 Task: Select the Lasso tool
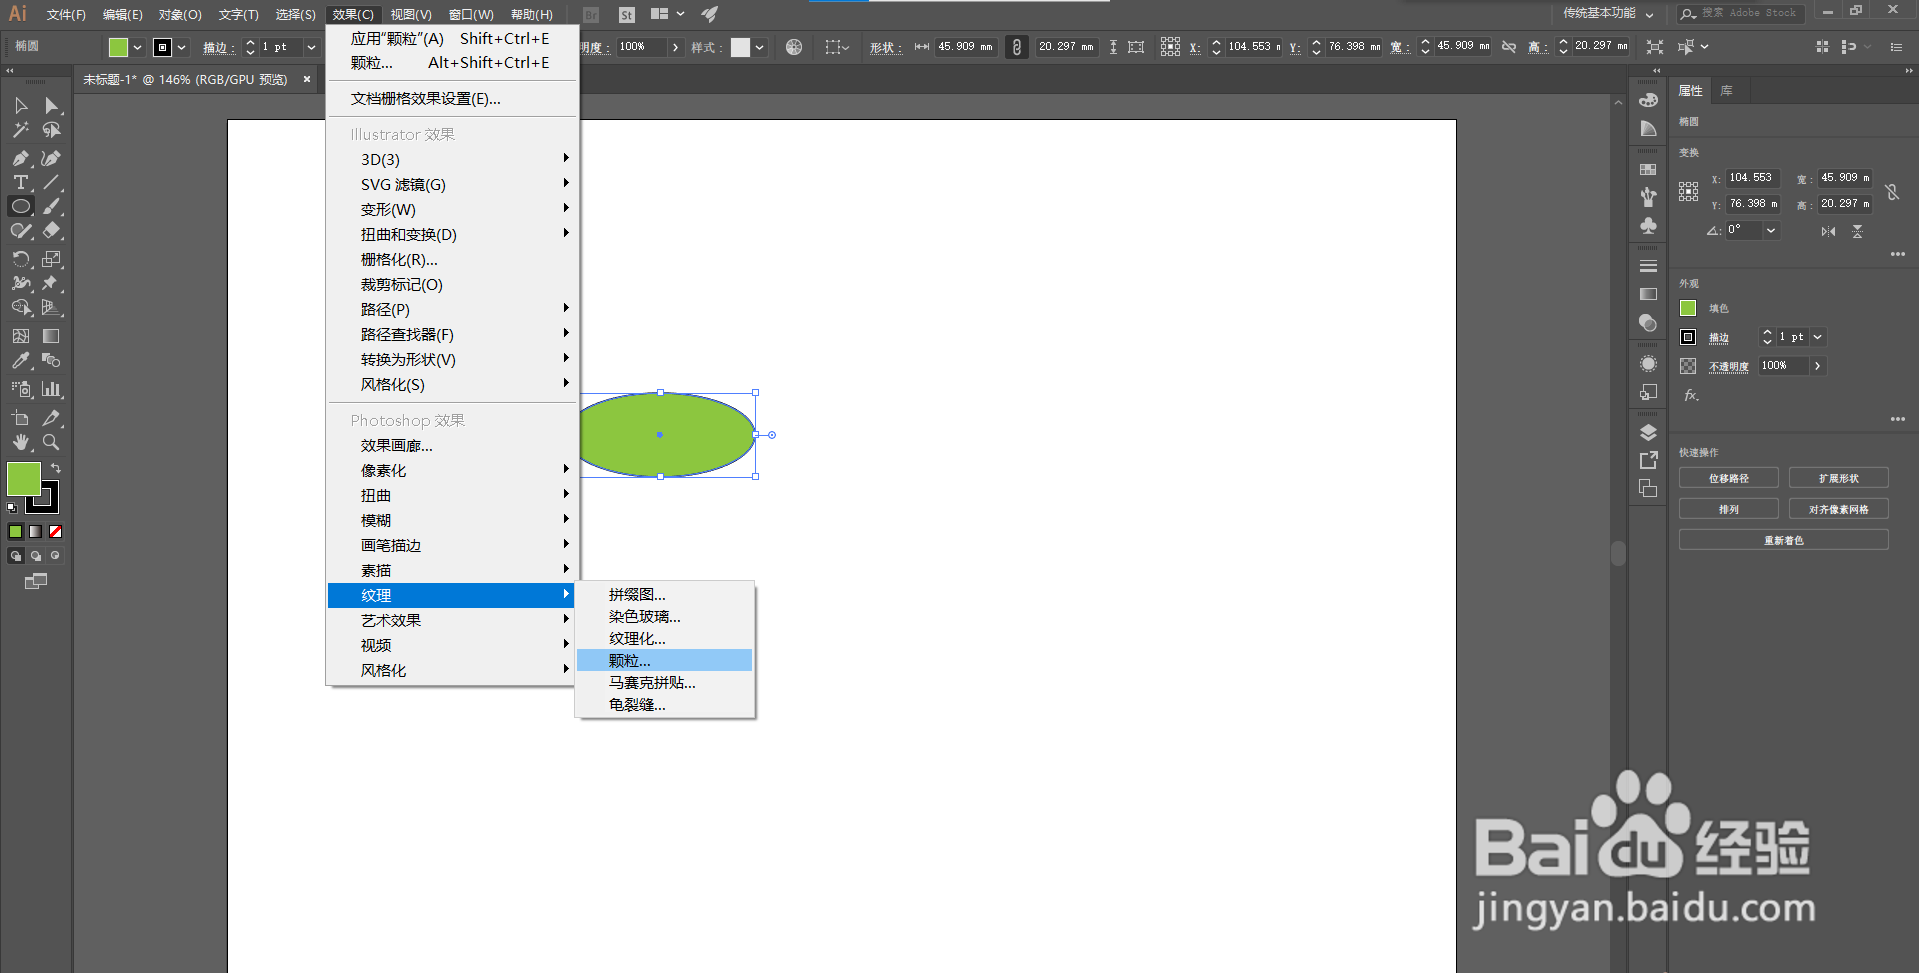click(x=51, y=130)
